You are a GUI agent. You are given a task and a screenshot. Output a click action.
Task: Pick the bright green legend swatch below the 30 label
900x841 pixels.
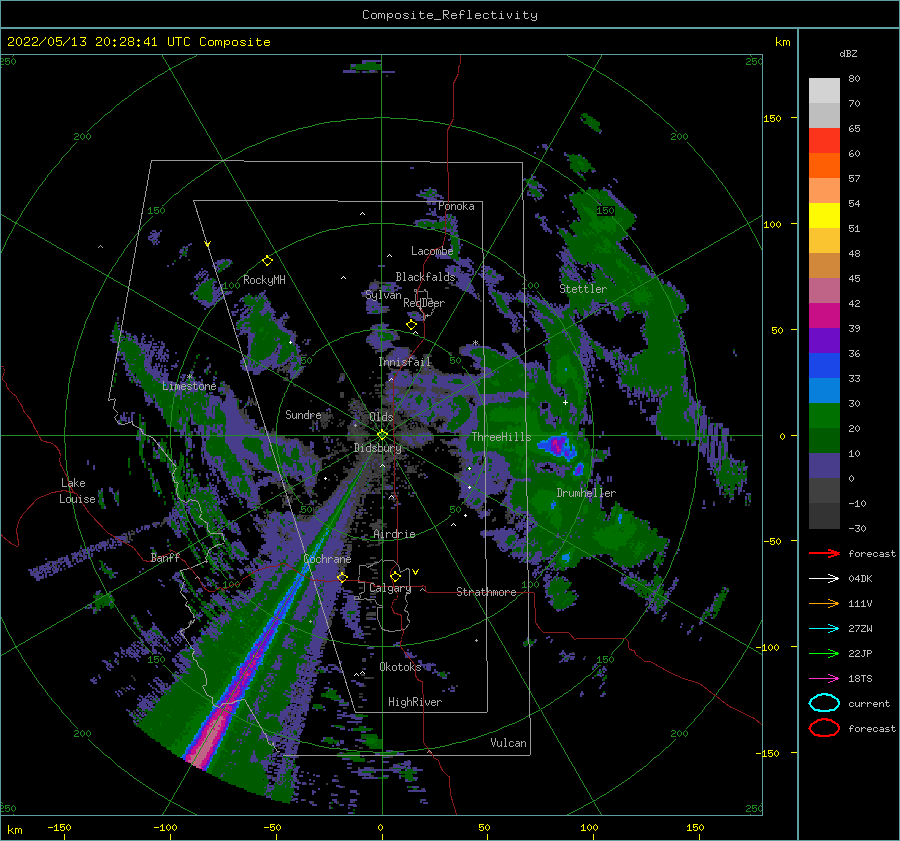pyautogui.click(x=824, y=415)
